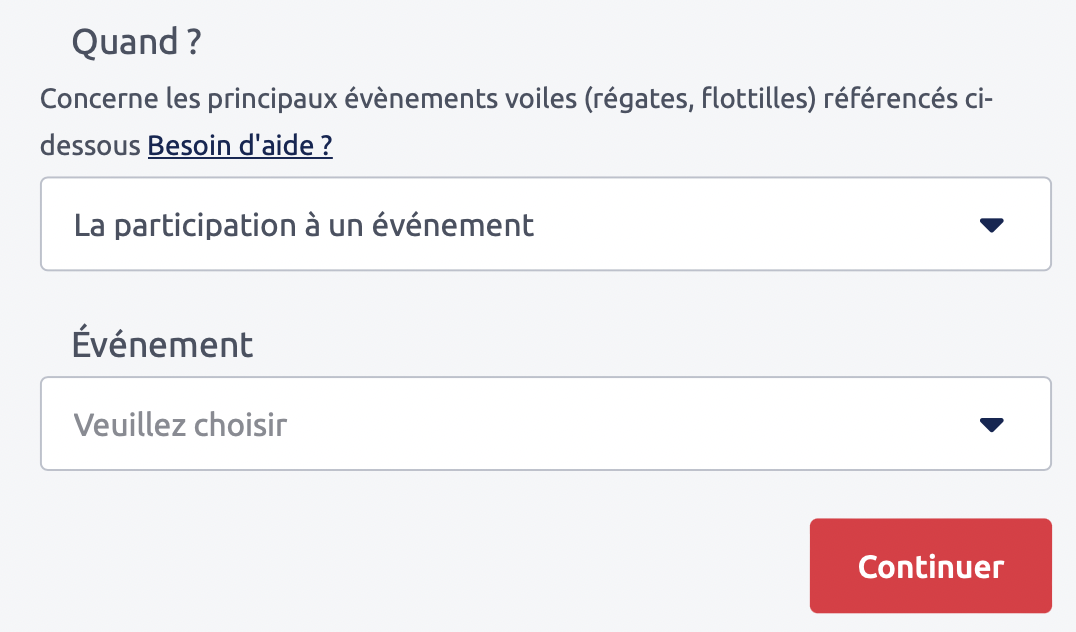Choose an event from the Événement list
The height and width of the screenshot is (632, 1076).
click(x=545, y=424)
